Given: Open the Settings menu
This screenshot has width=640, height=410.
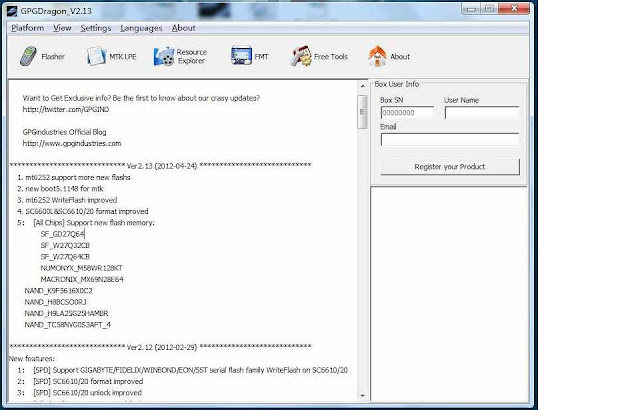Looking at the screenshot, I should pos(96,28).
